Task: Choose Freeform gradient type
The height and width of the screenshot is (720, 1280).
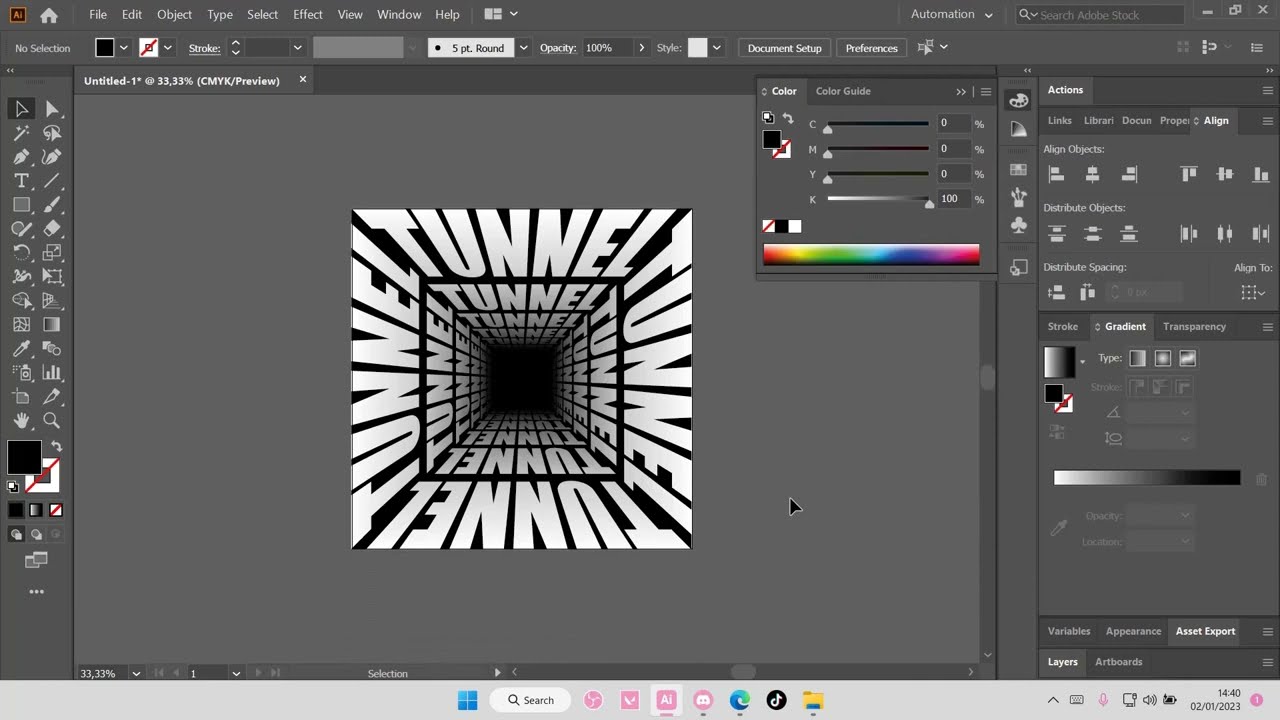Action: coord(1187,358)
